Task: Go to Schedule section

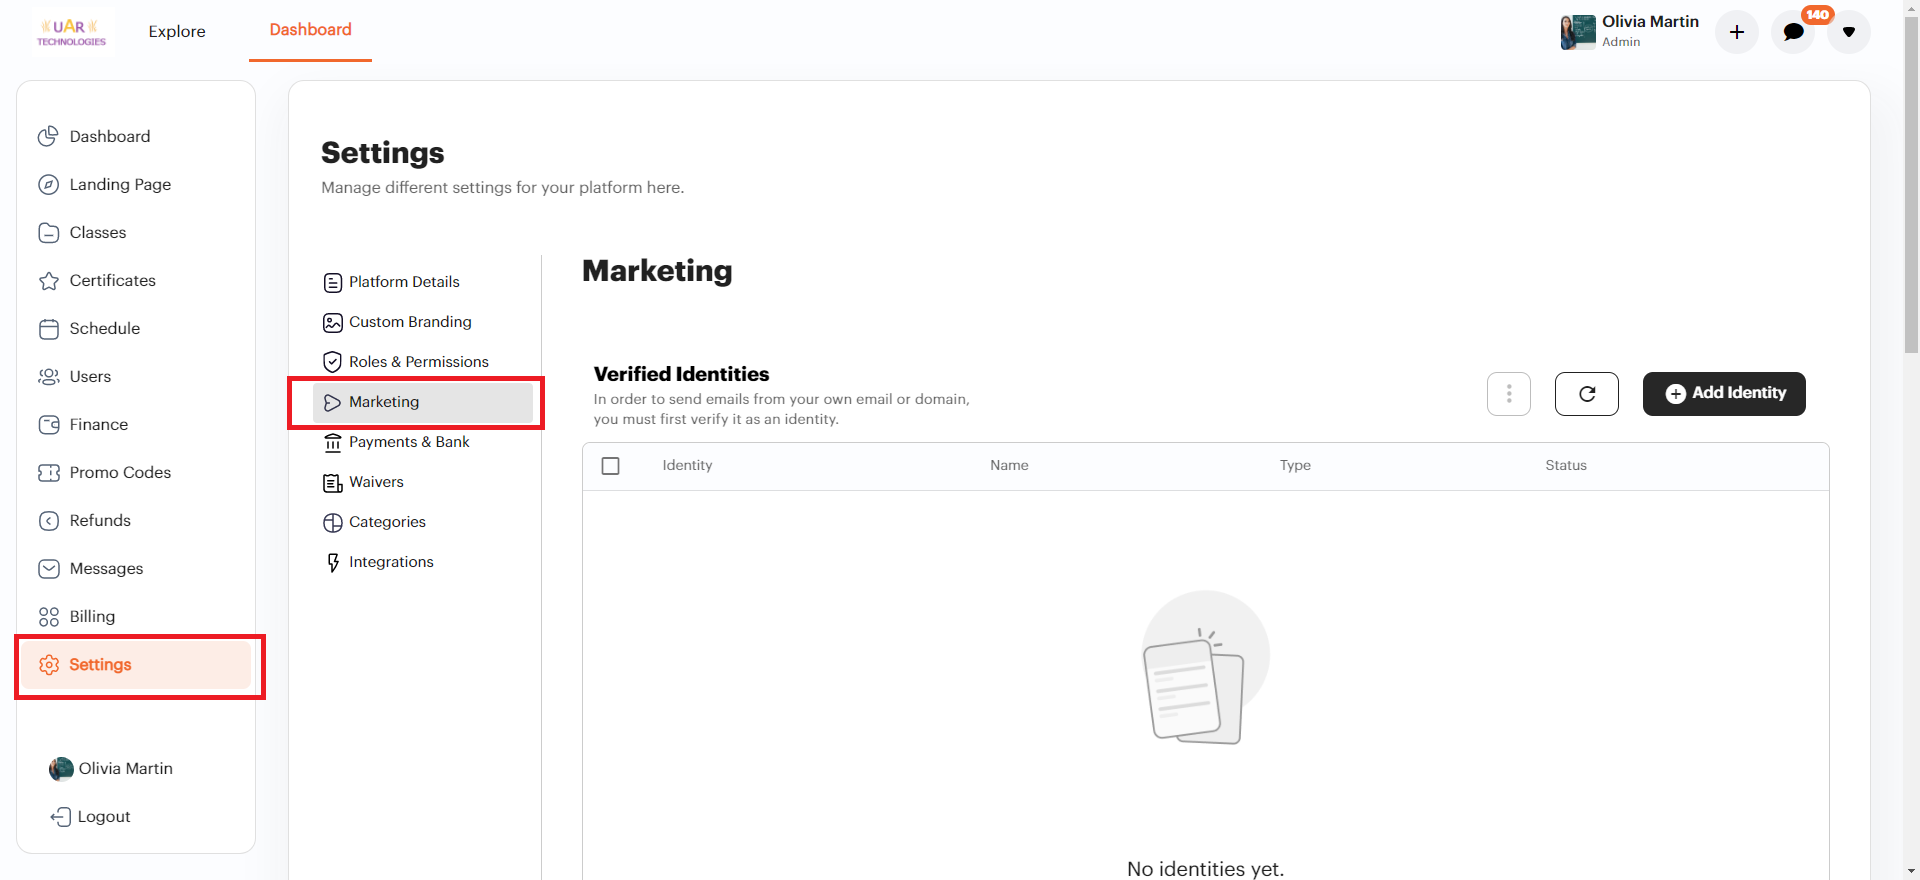Action: (105, 328)
